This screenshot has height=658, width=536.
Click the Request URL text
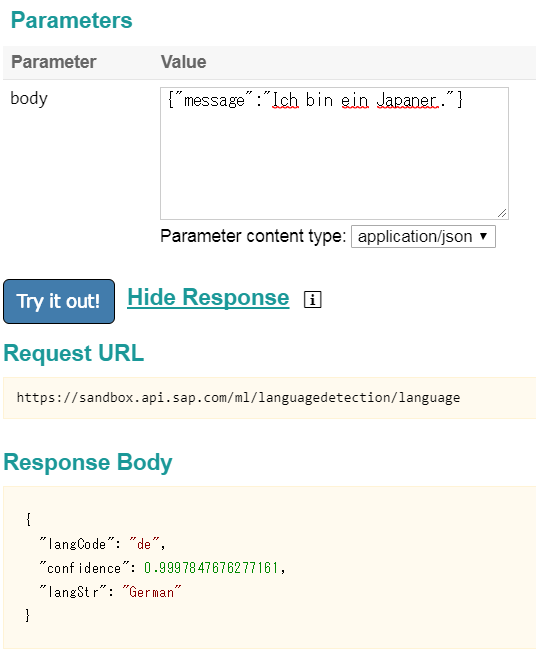(238, 397)
